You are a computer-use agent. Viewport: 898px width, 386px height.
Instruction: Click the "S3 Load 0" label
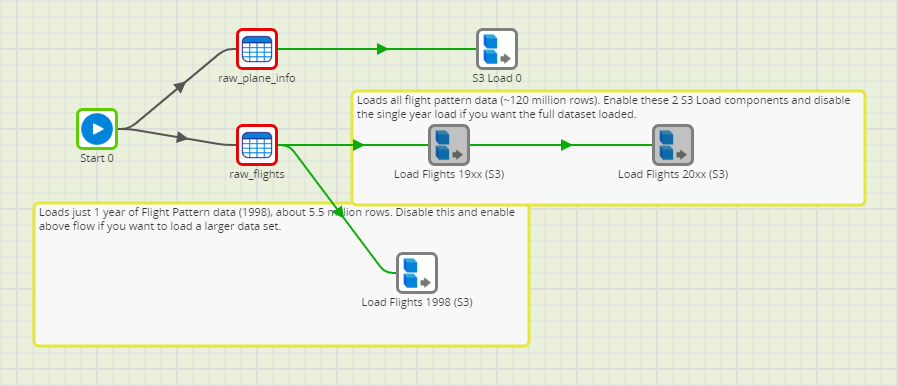click(497, 78)
